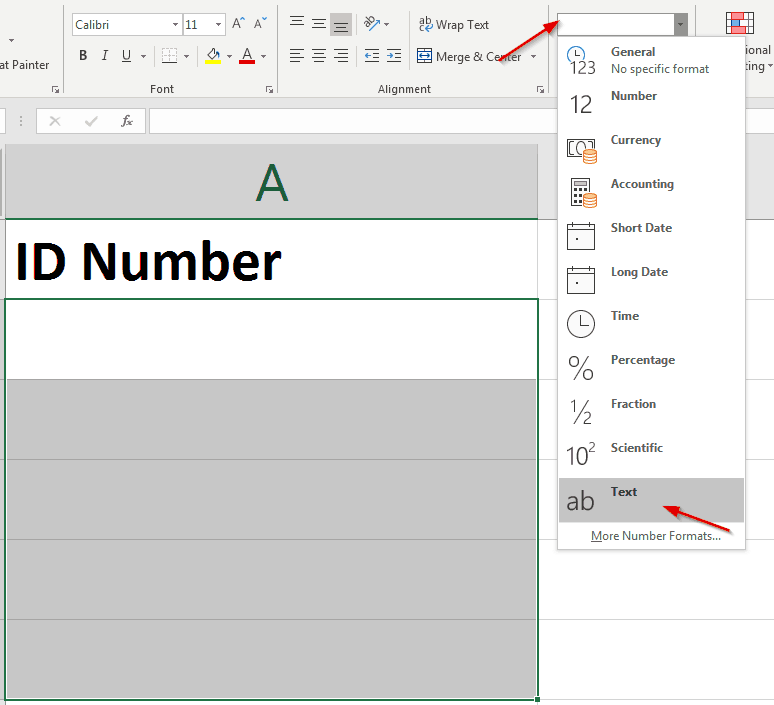Screen dimensions: 774x705
Task: Choose Percentage format option
Action: (x=651, y=368)
